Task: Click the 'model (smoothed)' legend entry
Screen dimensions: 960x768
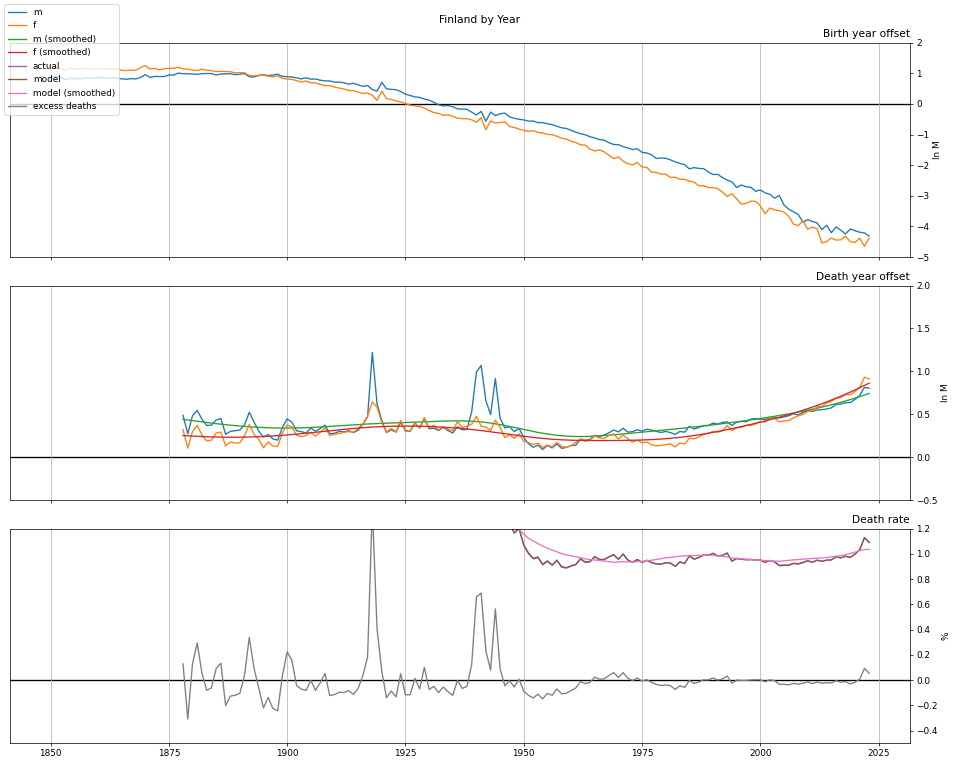Action: [x=73, y=93]
